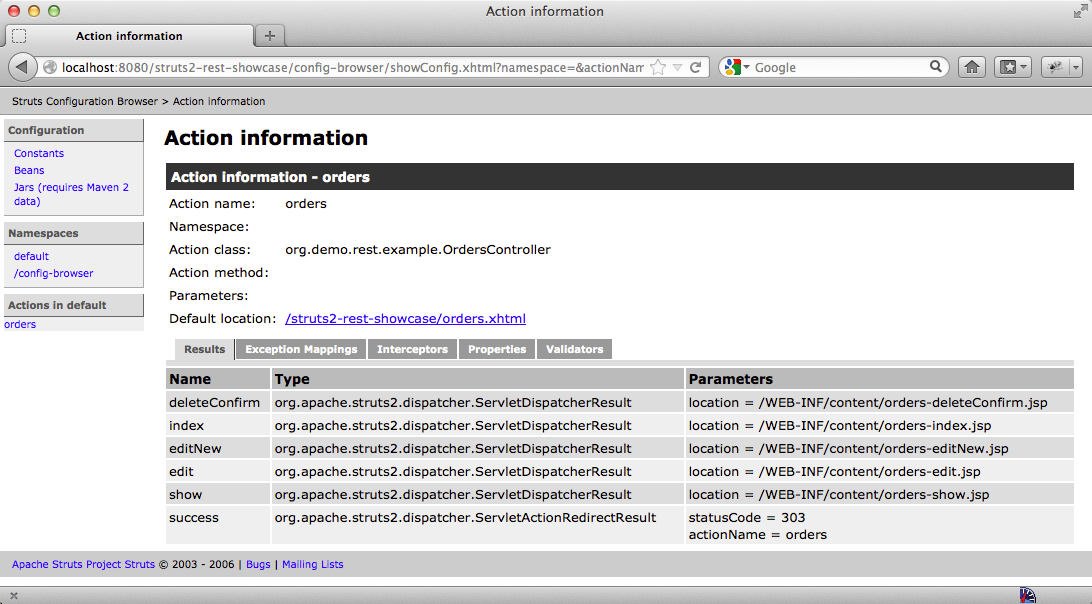The height and width of the screenshot is (604, 1092).
Task: Open the Bookmarks menu button
Action: [1015, 67]
